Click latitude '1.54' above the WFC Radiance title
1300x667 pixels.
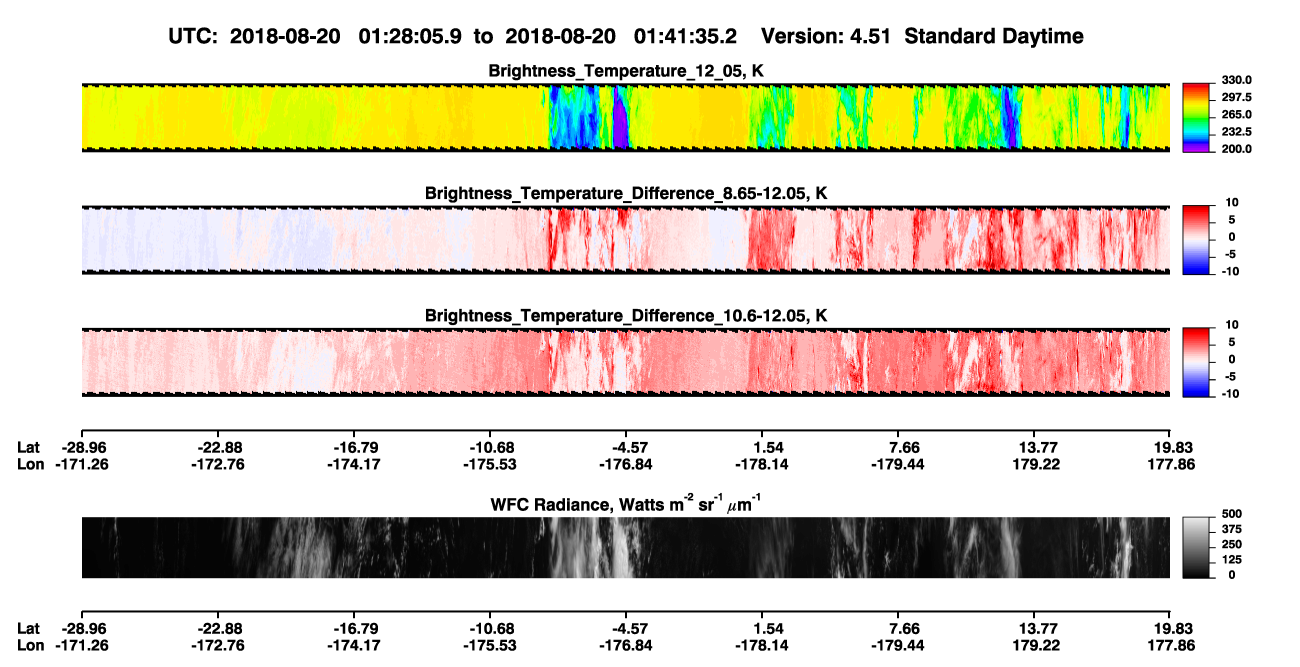pos(762,448)
